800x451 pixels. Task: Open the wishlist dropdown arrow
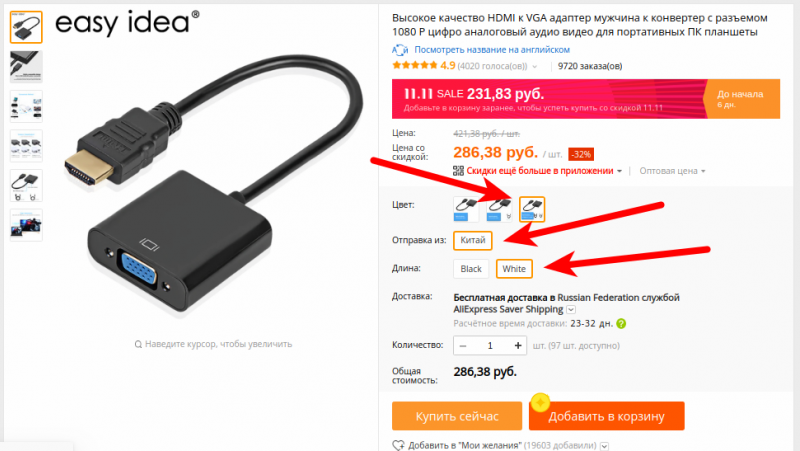(604, 446)
